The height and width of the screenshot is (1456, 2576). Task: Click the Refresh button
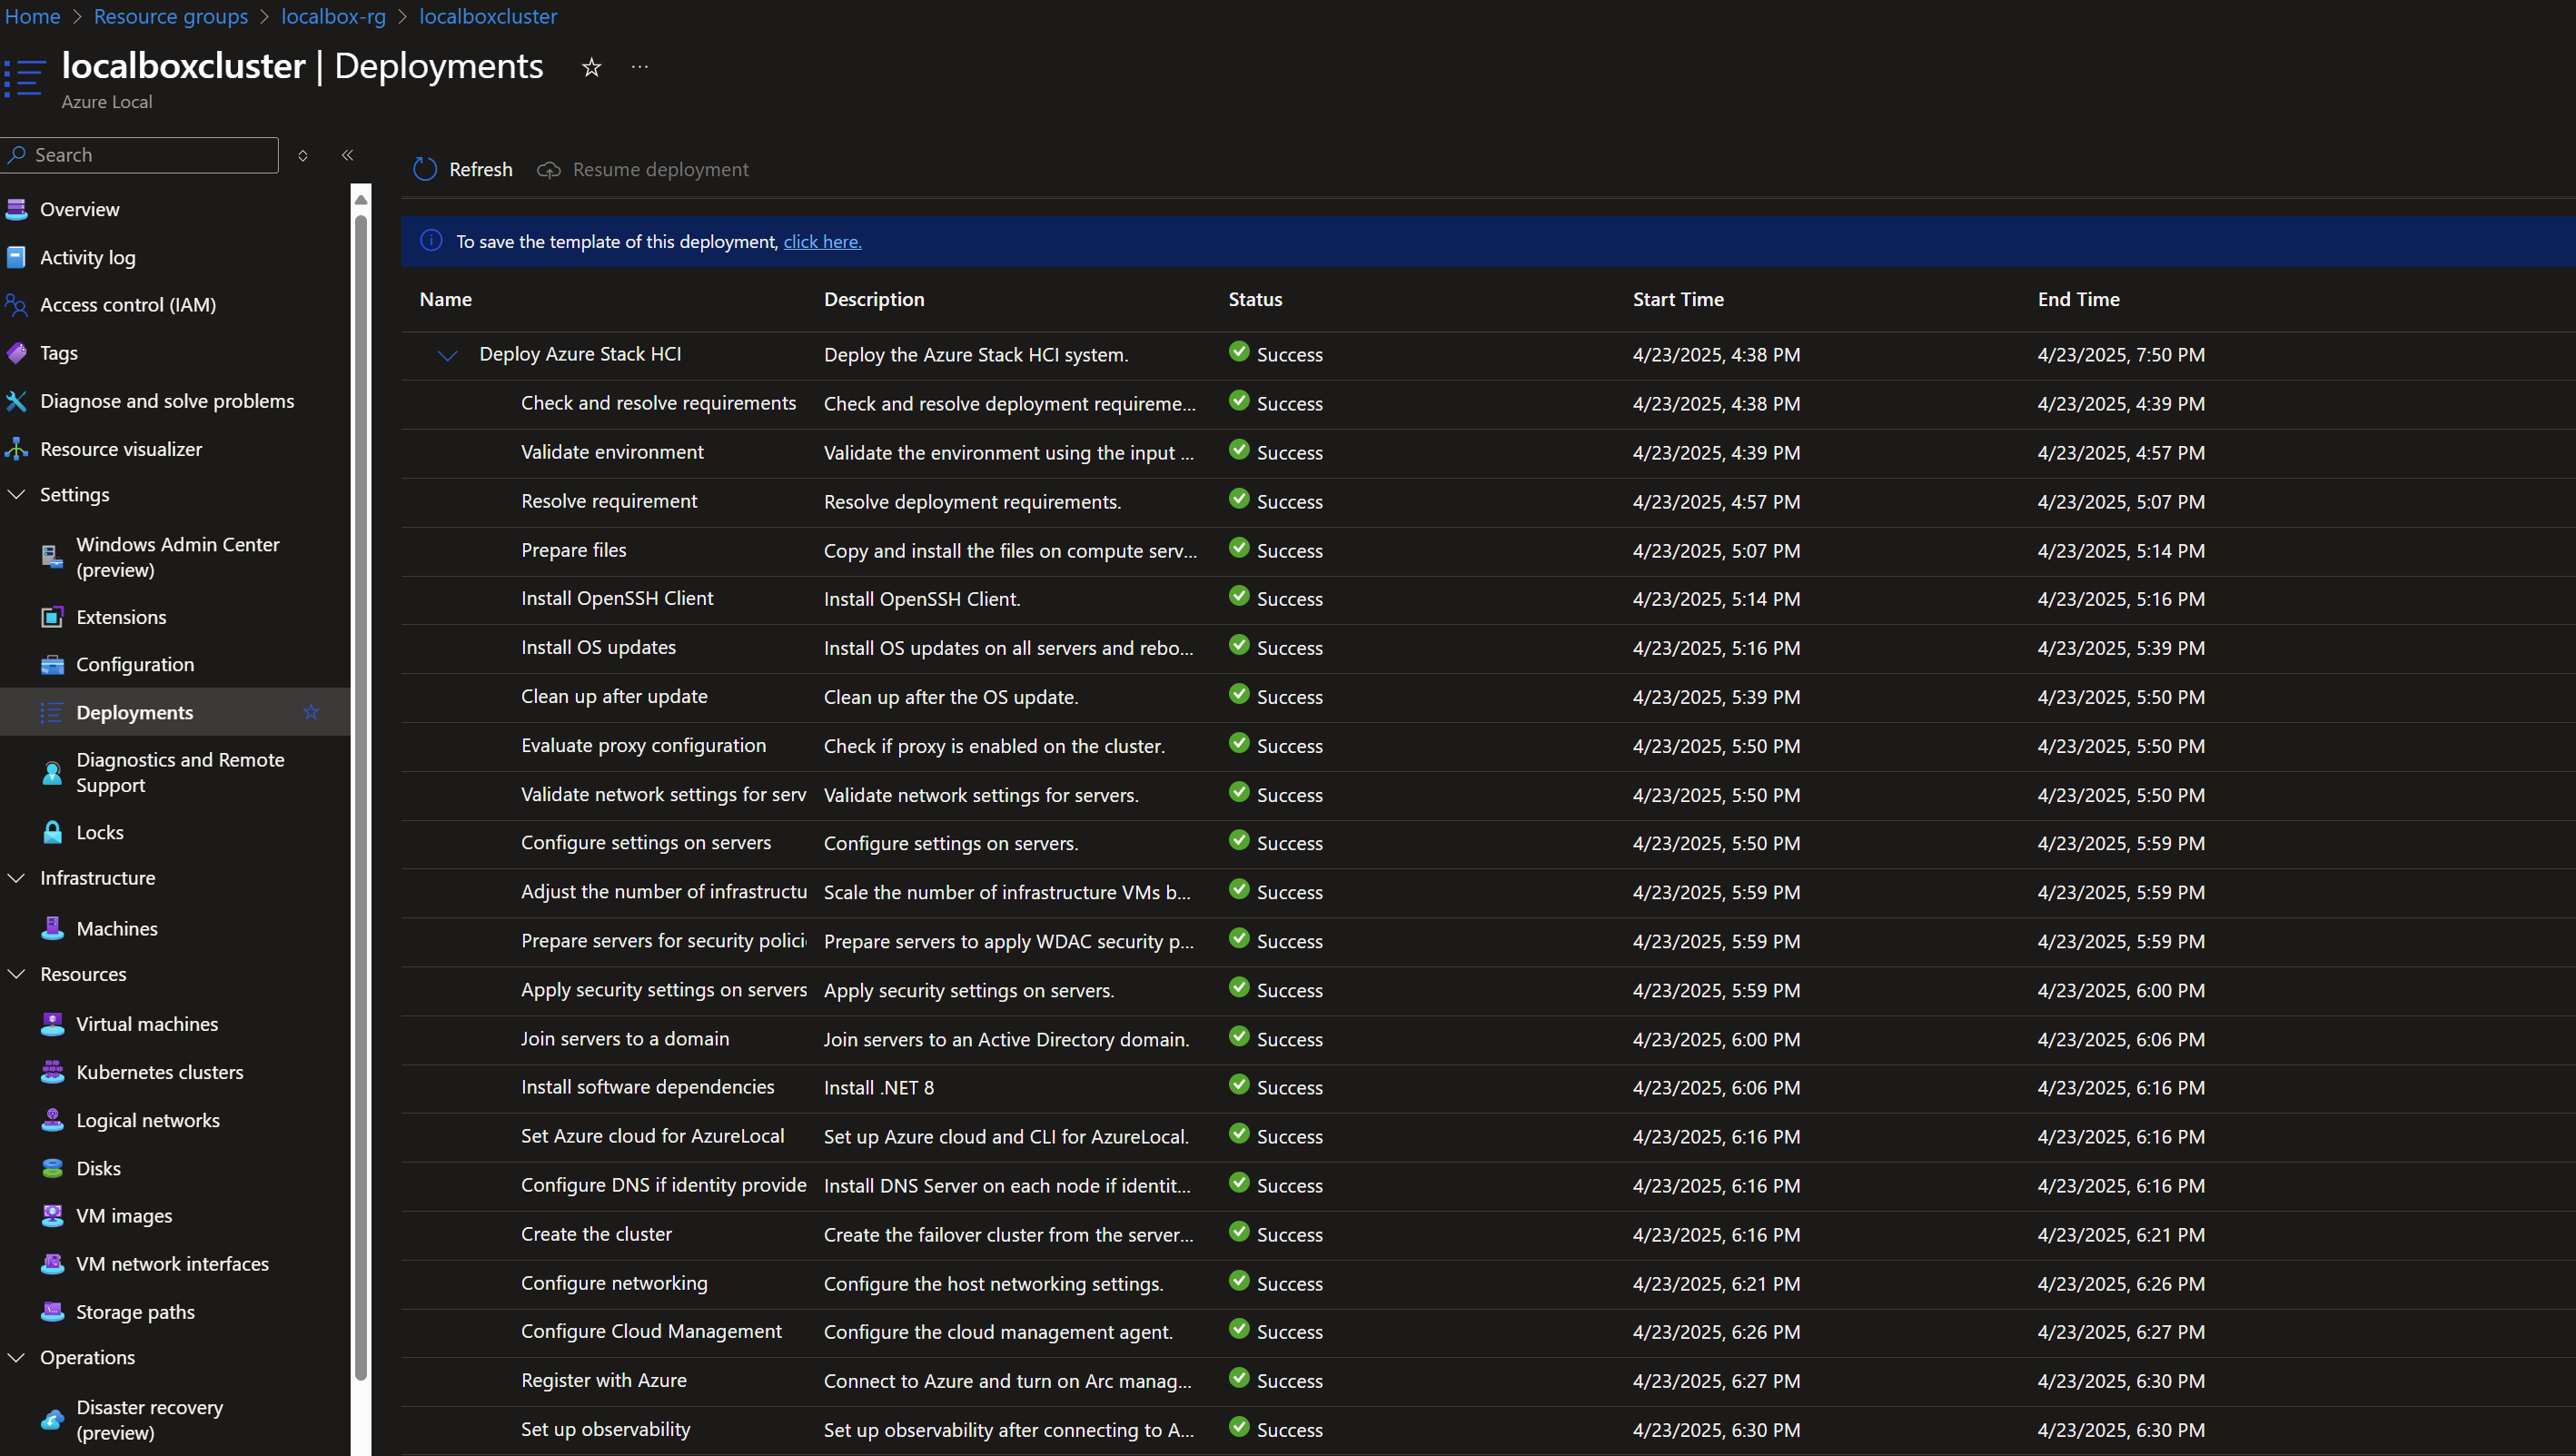(x=463, y=169)
